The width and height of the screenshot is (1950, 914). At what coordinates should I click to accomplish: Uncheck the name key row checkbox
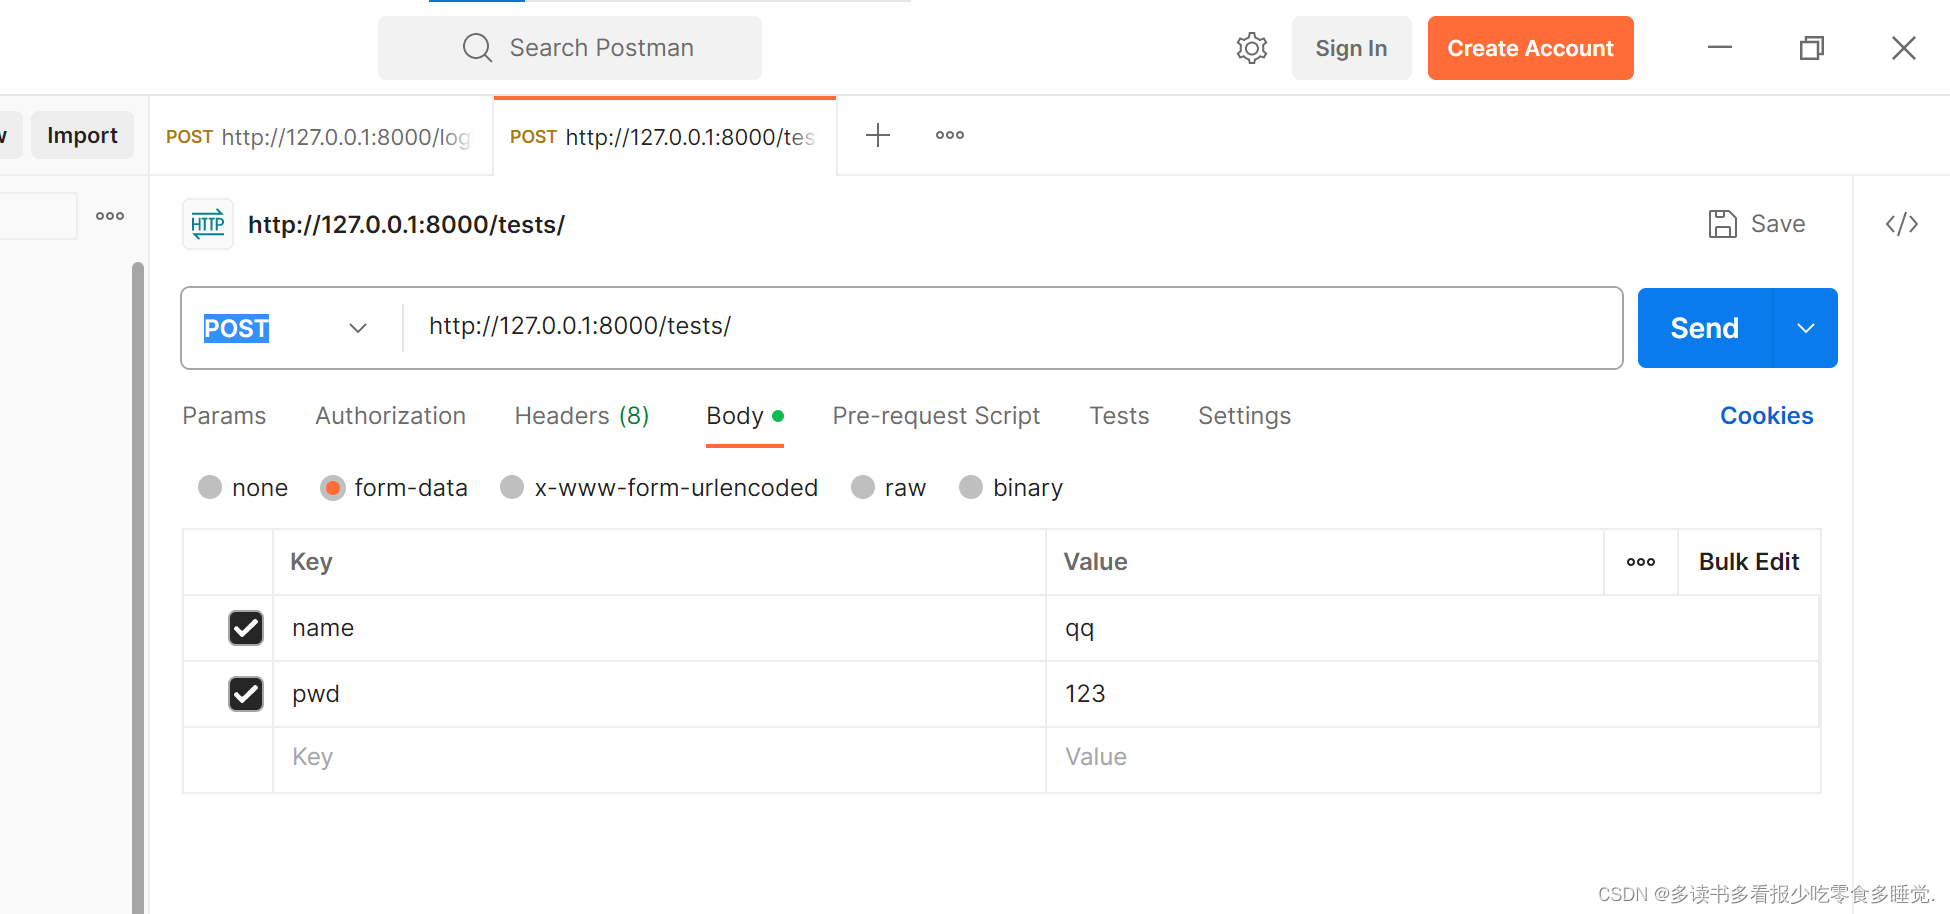[246, 628]
